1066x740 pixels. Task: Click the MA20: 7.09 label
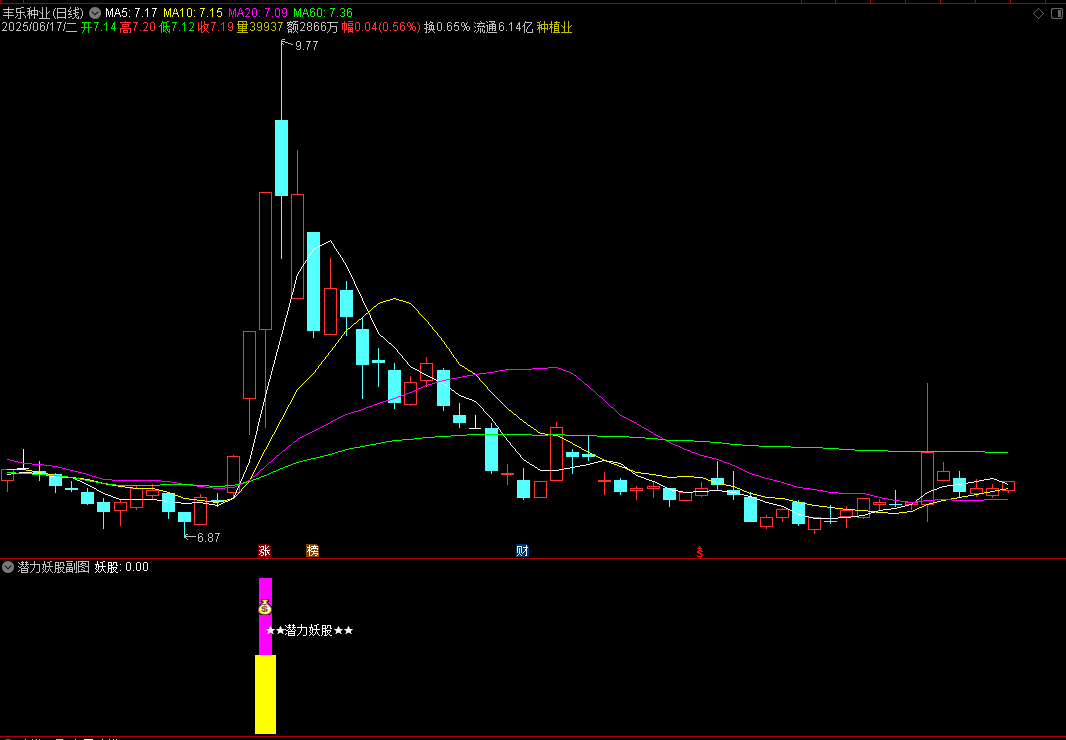coord(258,13)
